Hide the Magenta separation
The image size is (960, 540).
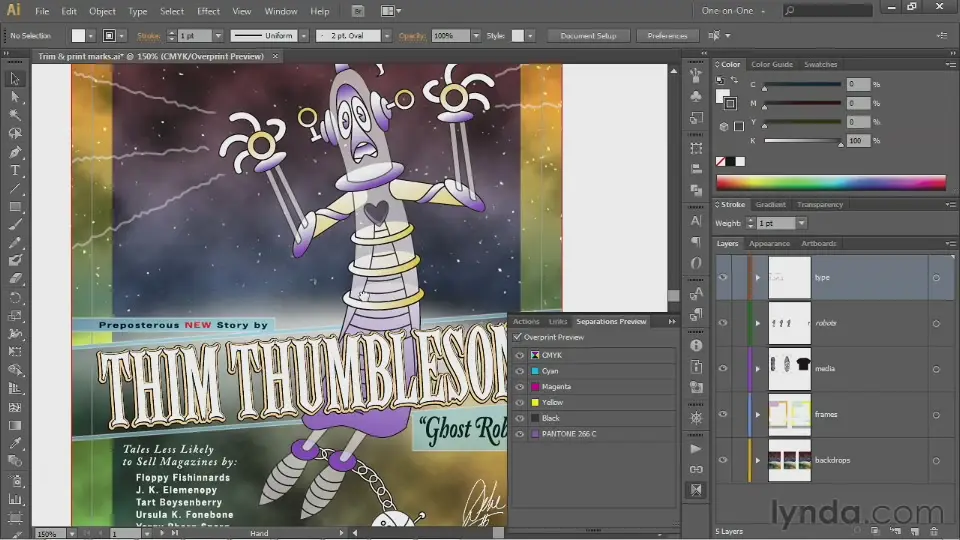coord(519,387)
